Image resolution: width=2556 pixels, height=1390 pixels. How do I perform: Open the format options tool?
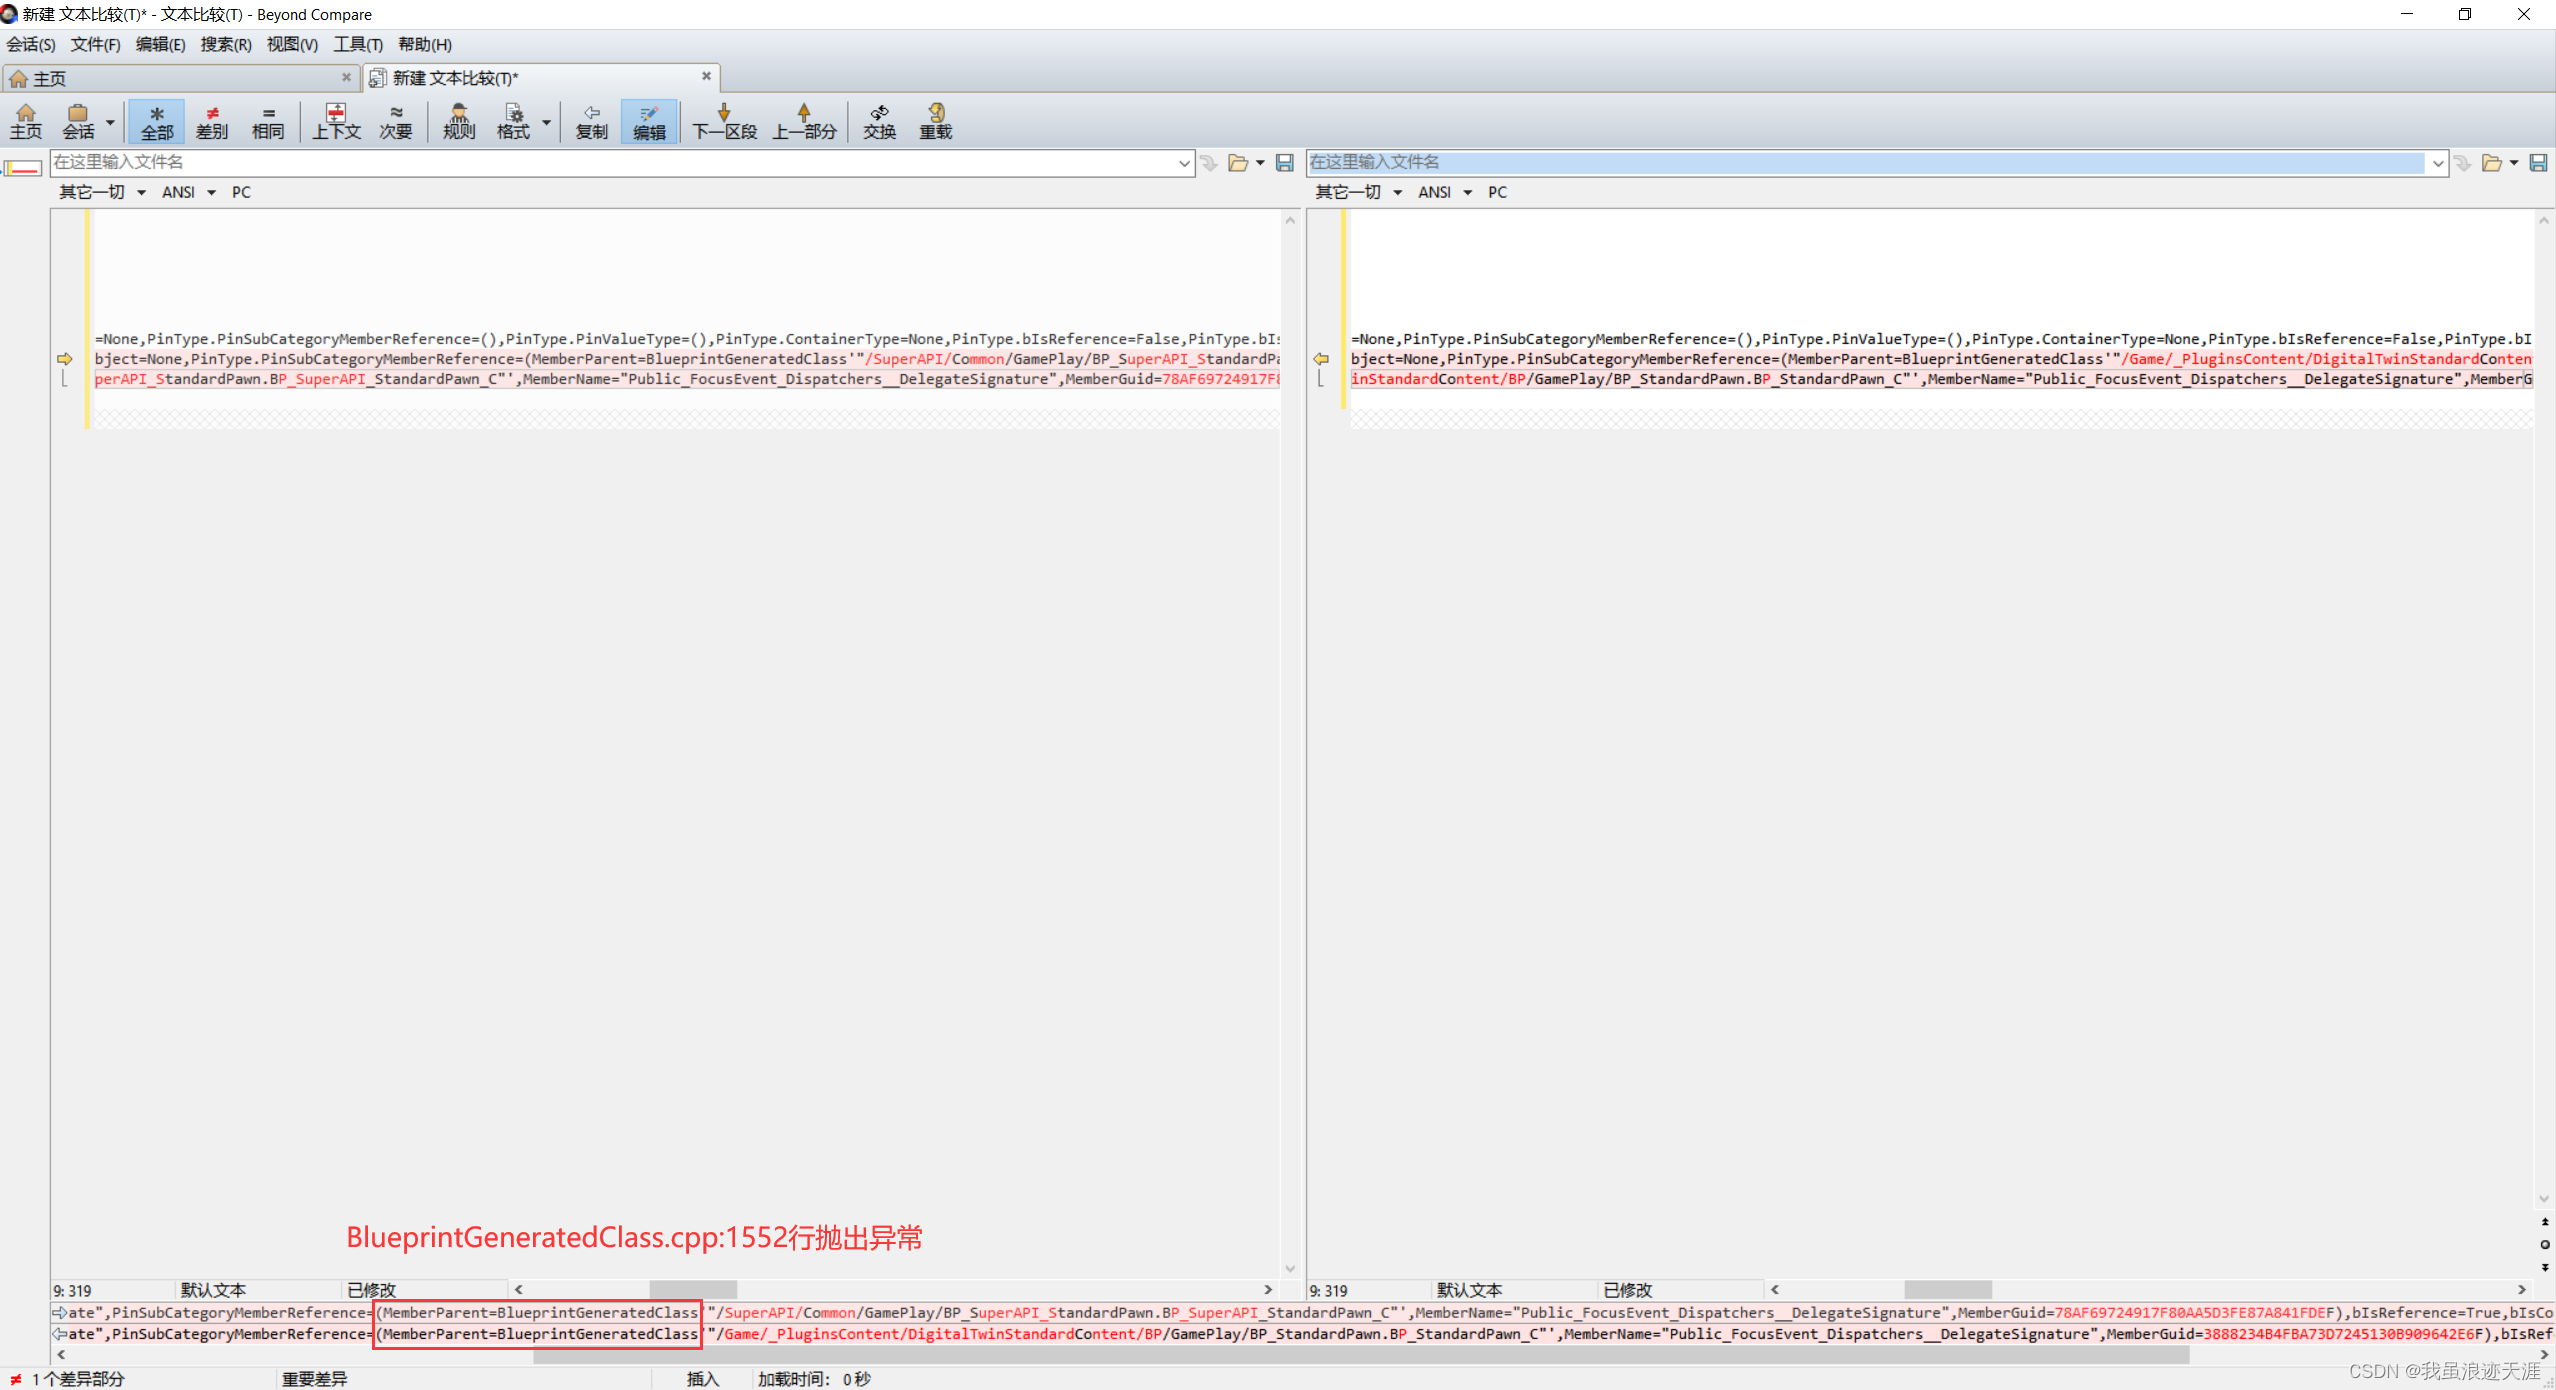pyautogui.click(x=513, y=120)
